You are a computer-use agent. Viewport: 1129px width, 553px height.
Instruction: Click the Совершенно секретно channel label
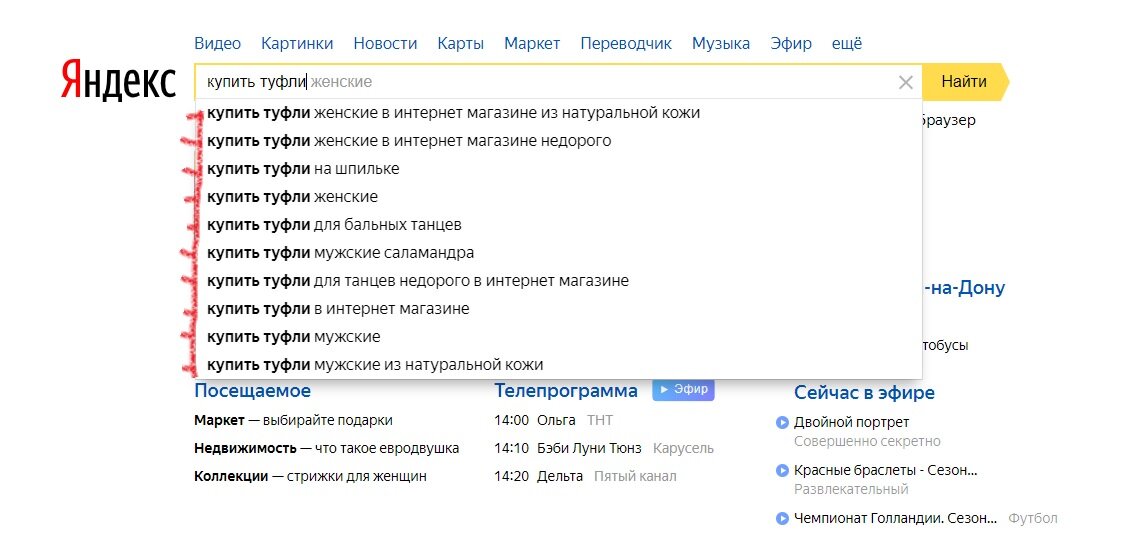[x=868, y=441]
